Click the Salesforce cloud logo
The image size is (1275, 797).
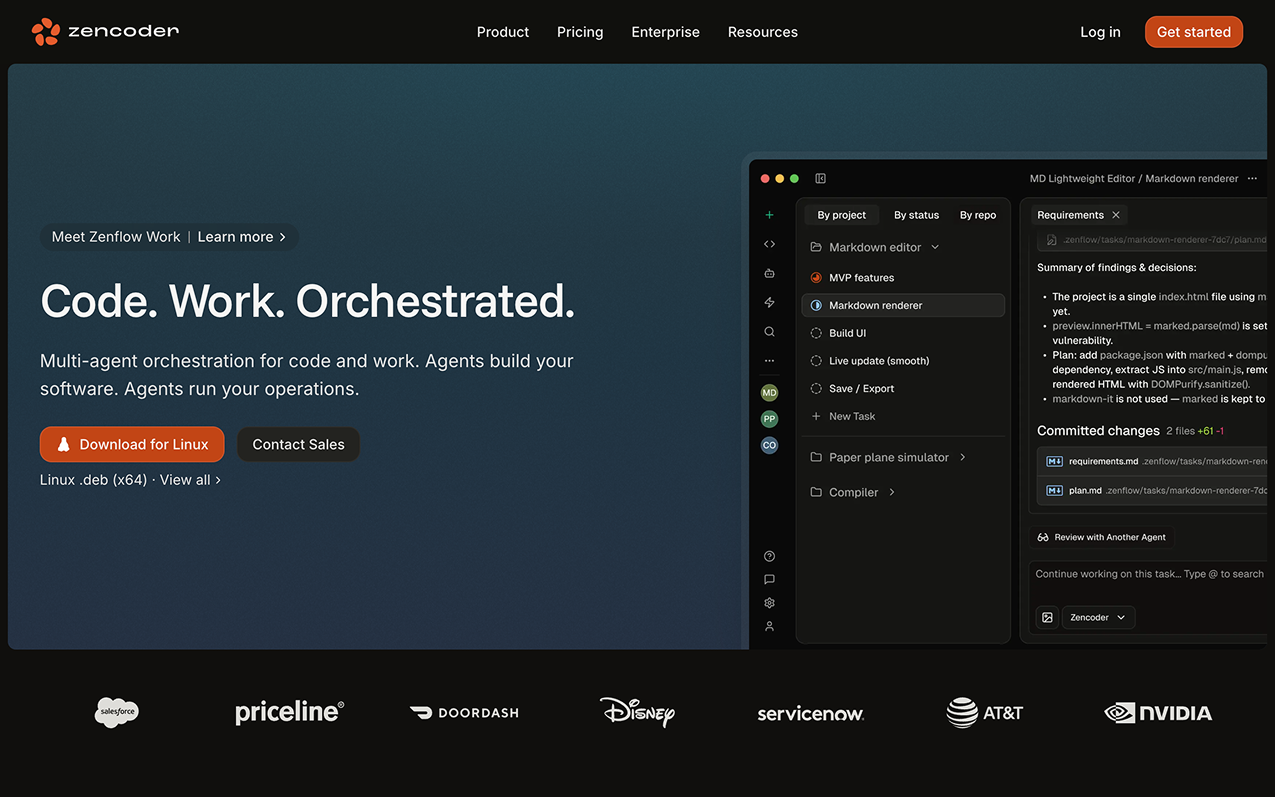click(x=117, y=712)
